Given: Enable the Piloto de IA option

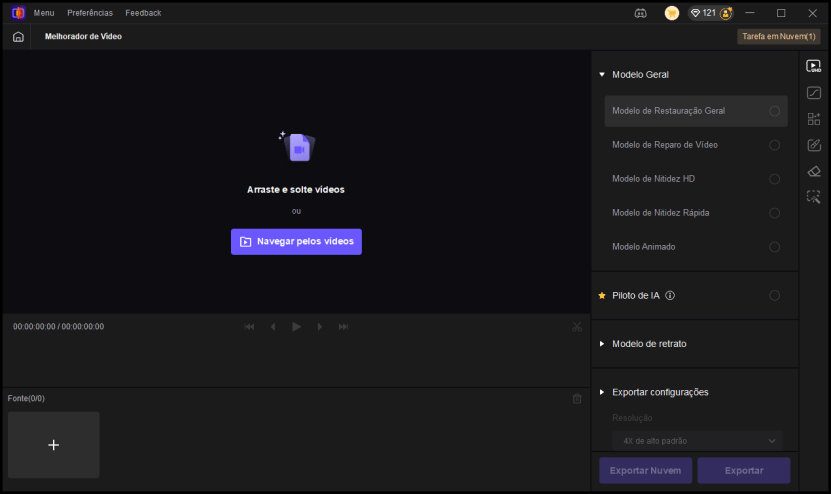Looking at the screenshot, I should tap(774, 295).
